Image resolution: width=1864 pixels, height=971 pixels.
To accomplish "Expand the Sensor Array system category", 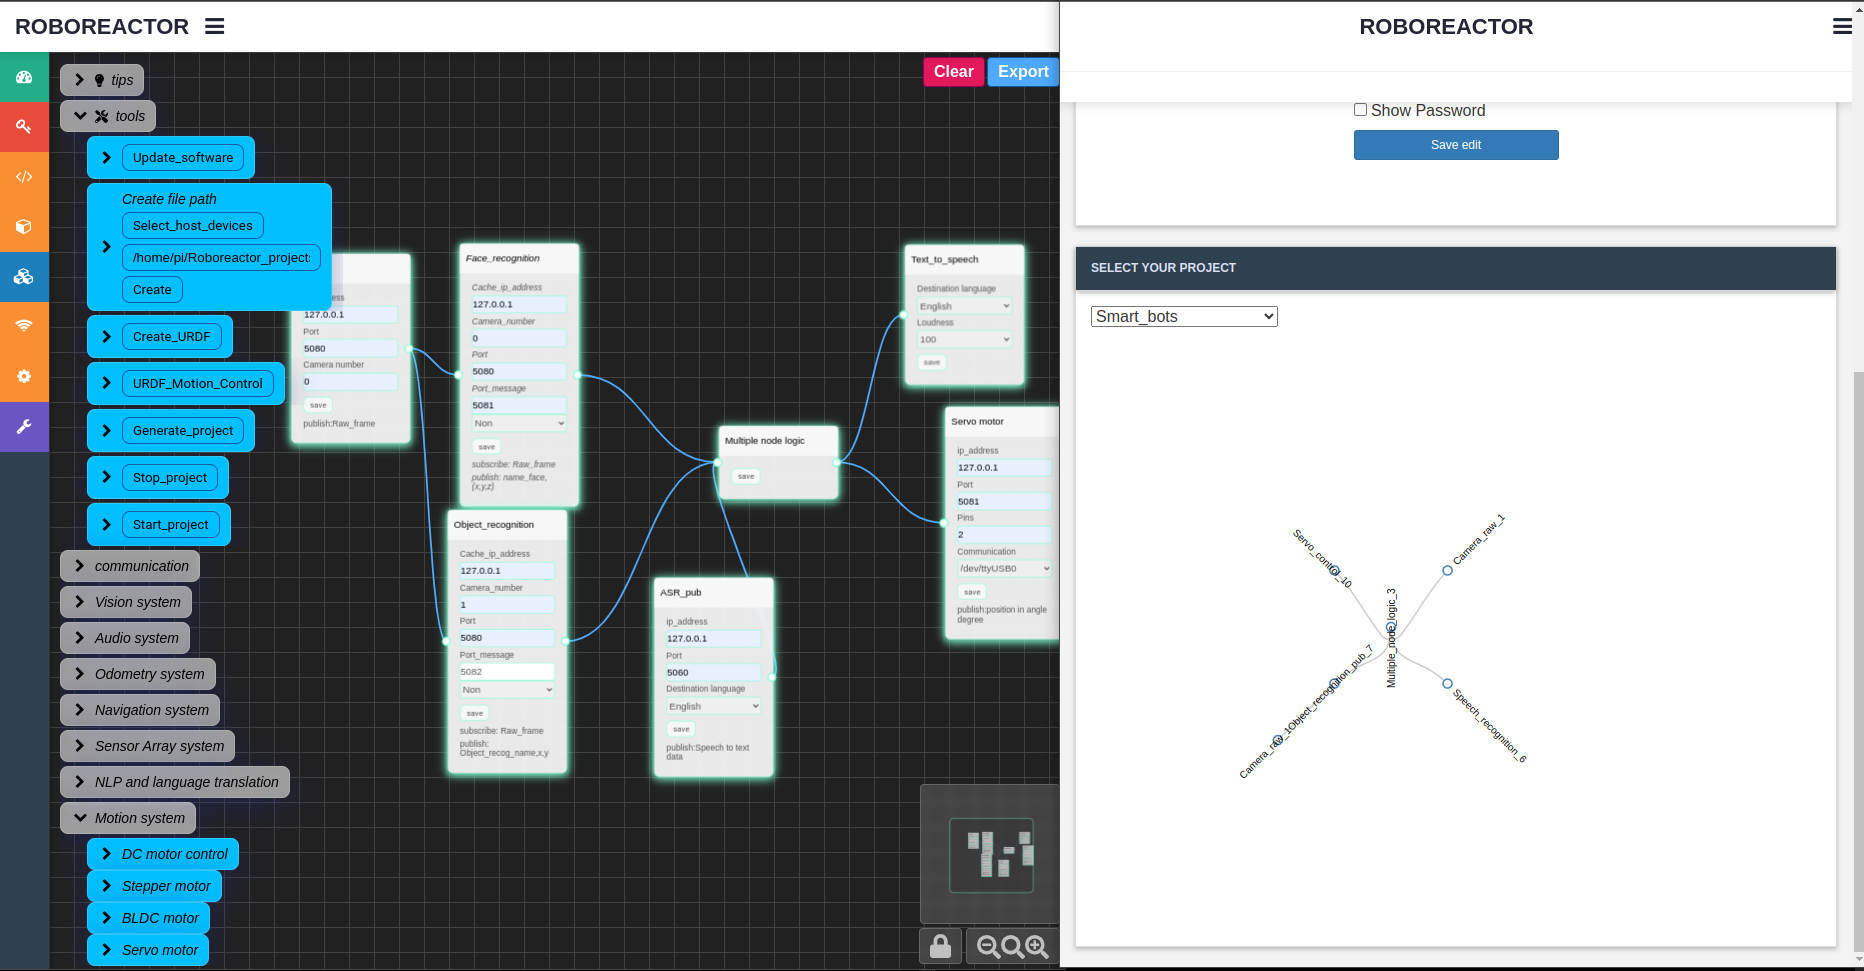I will (148, 746).
